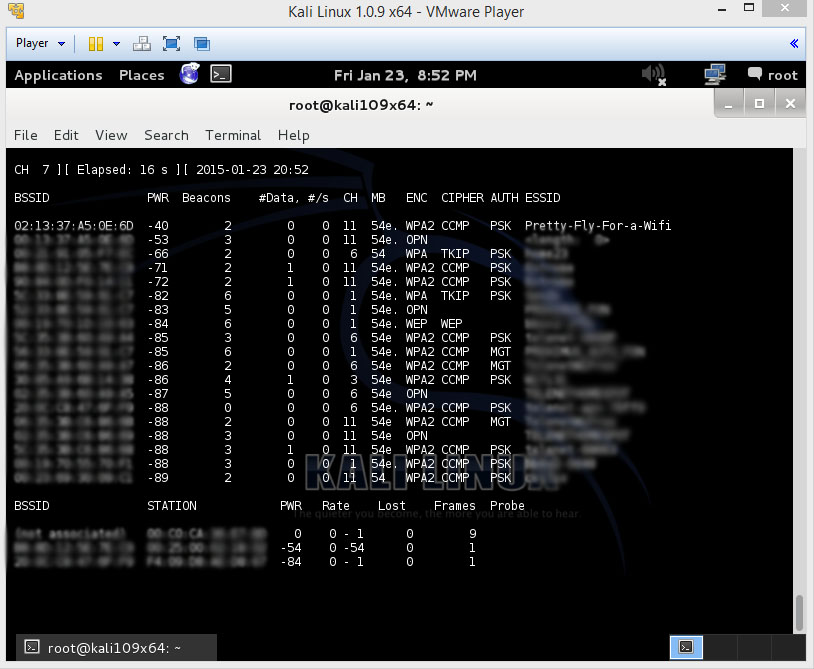Click the terminal vertical scrollbar thumb
The image size is (814, 669).
[x=799, y=613]
